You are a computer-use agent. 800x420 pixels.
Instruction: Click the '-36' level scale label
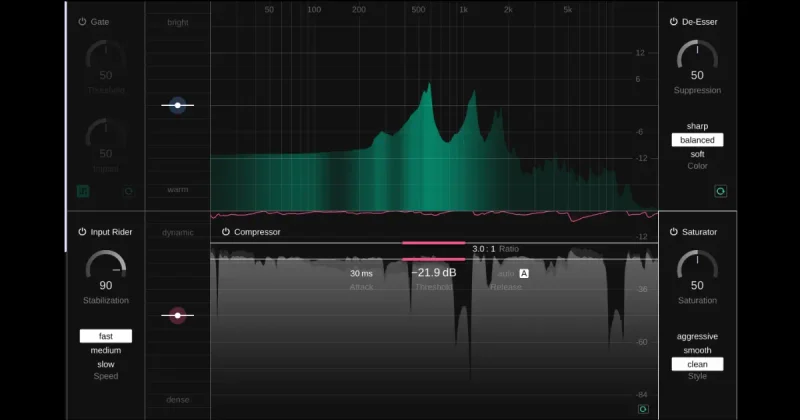641,289
